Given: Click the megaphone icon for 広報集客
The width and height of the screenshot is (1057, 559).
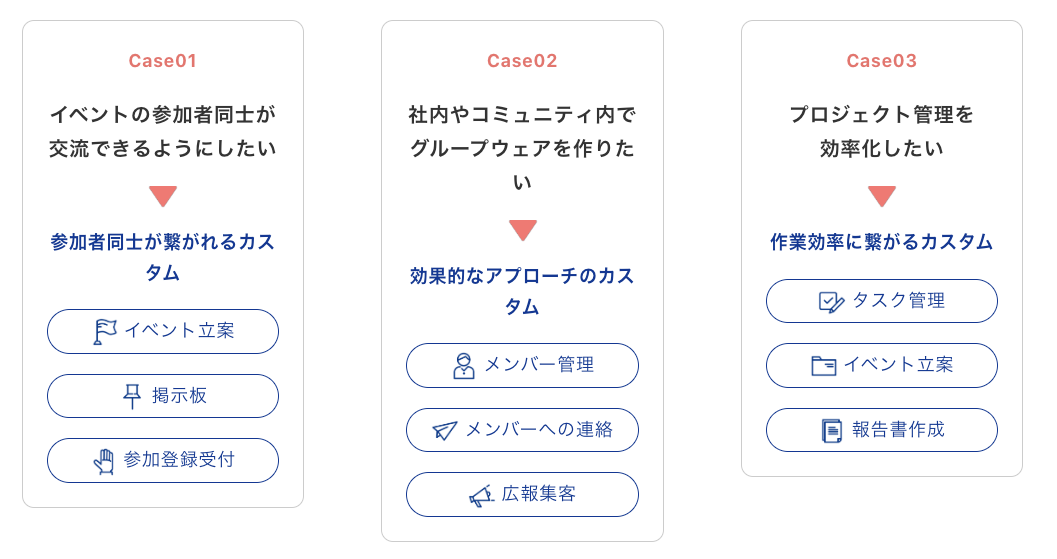Looking at the screenshot, I should point(481,495).
